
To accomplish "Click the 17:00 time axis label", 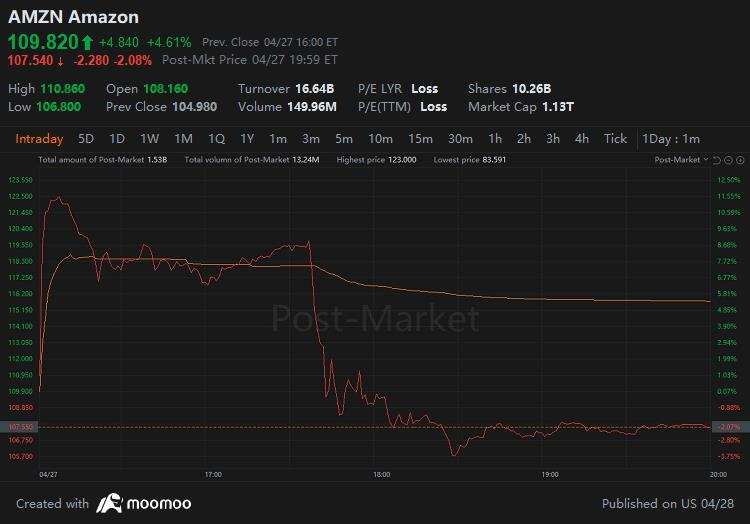I will (x=213, y=475).
